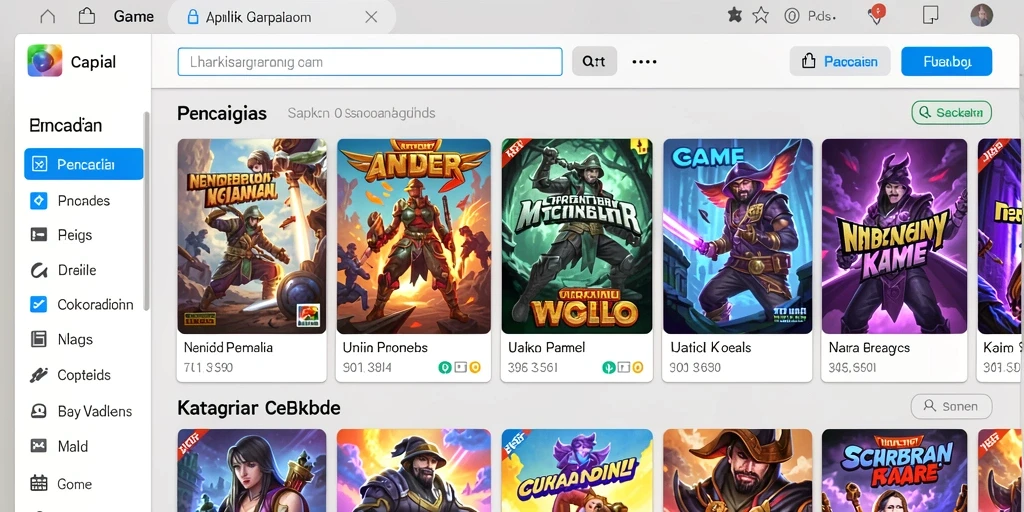Viewport: 1024px width, 512px height.
Task: Click the blue Fuatbo button
Action: tap(946, 61)
